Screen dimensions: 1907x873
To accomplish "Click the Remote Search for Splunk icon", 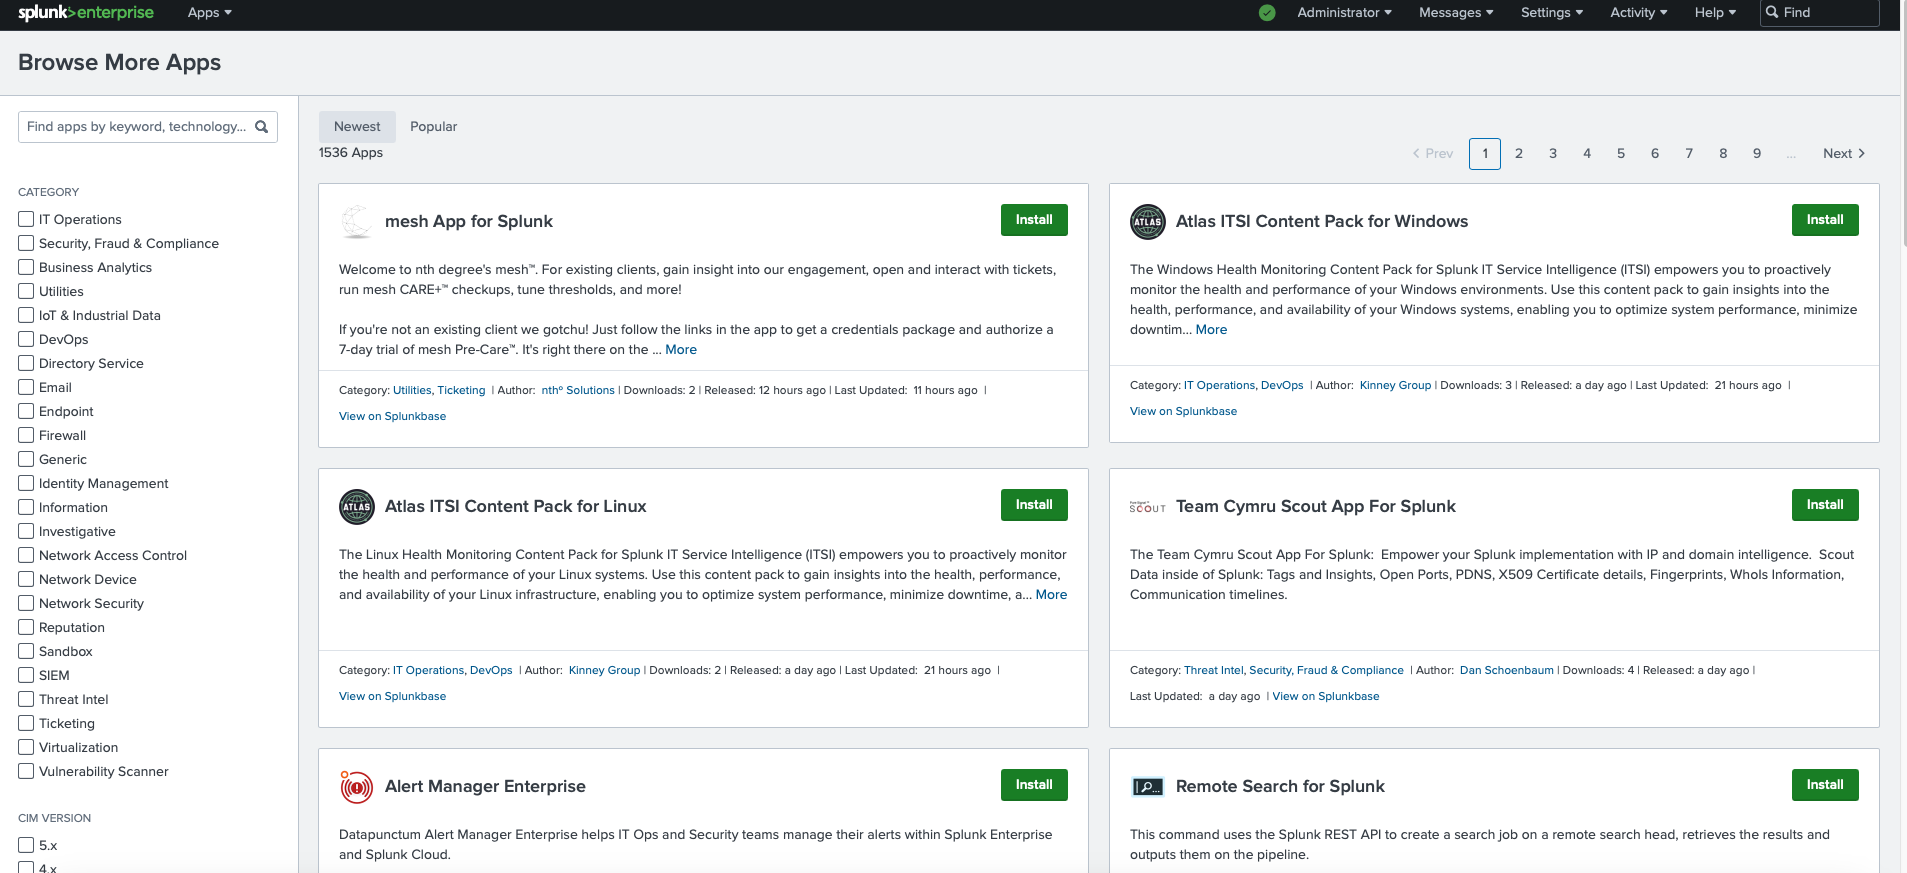I will pyautogui.click(x=1148, y=787).
